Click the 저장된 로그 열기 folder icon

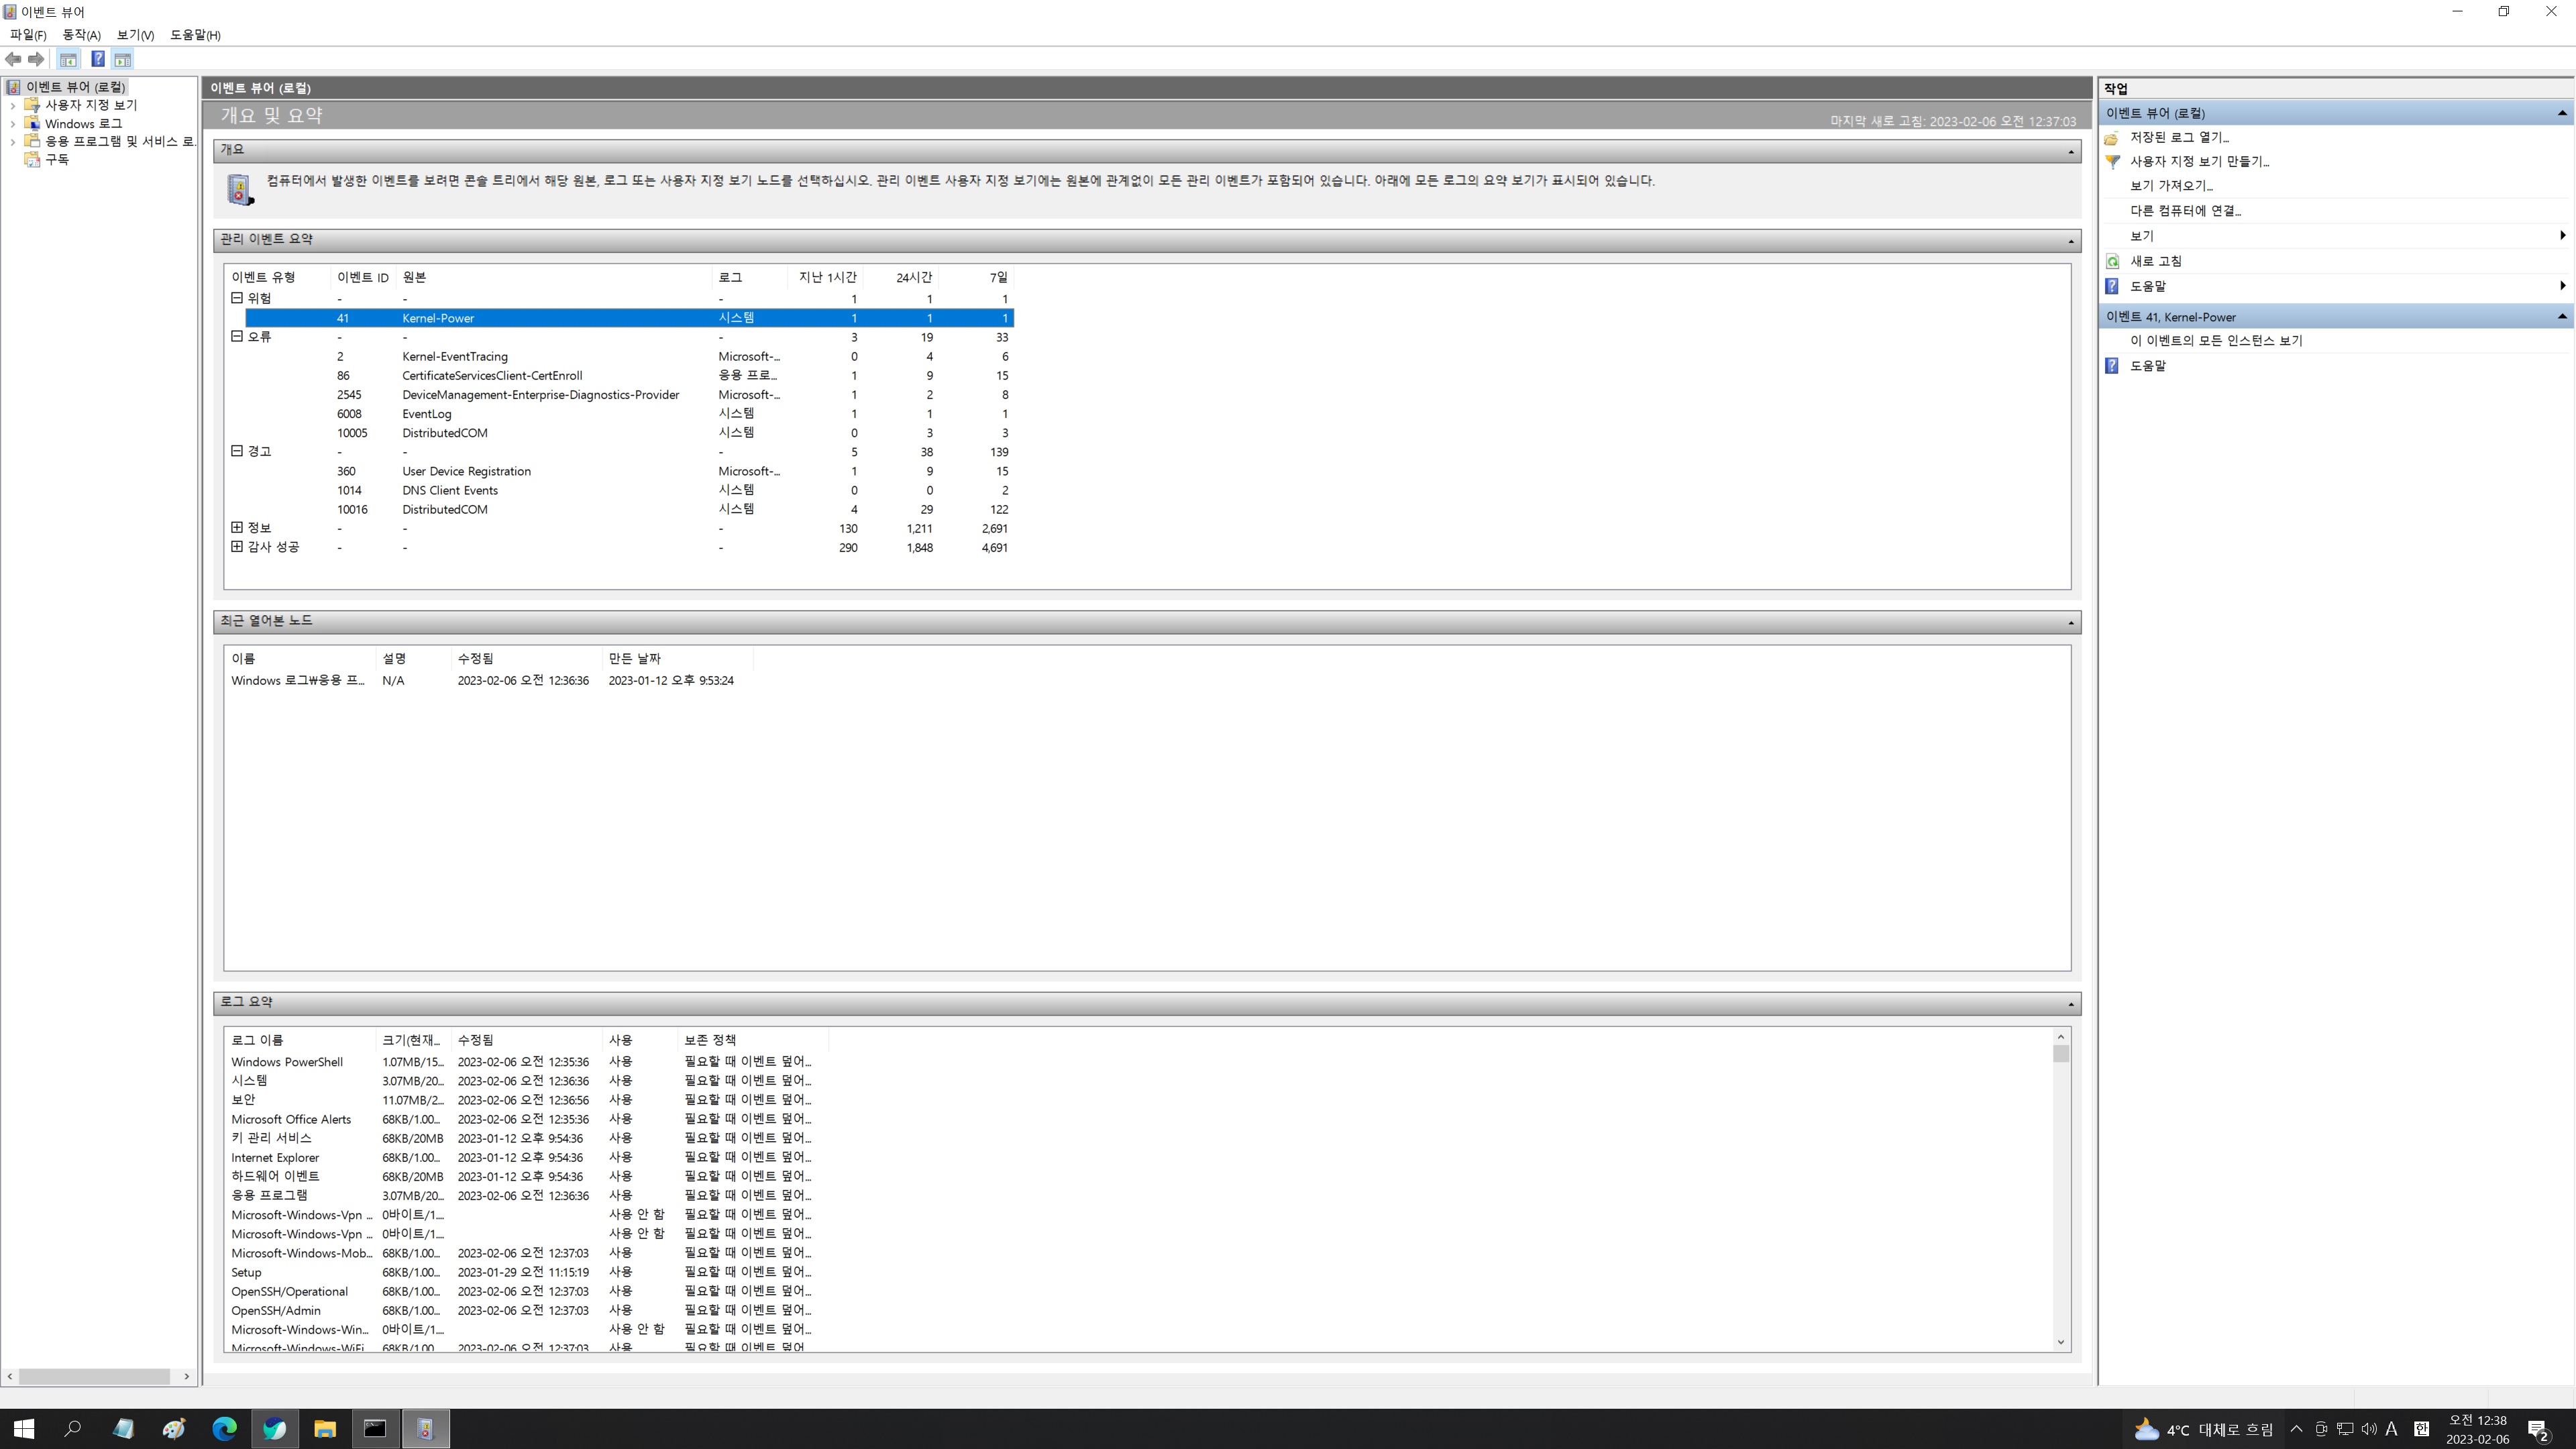pyautogui.click(x=2111, y=138)
